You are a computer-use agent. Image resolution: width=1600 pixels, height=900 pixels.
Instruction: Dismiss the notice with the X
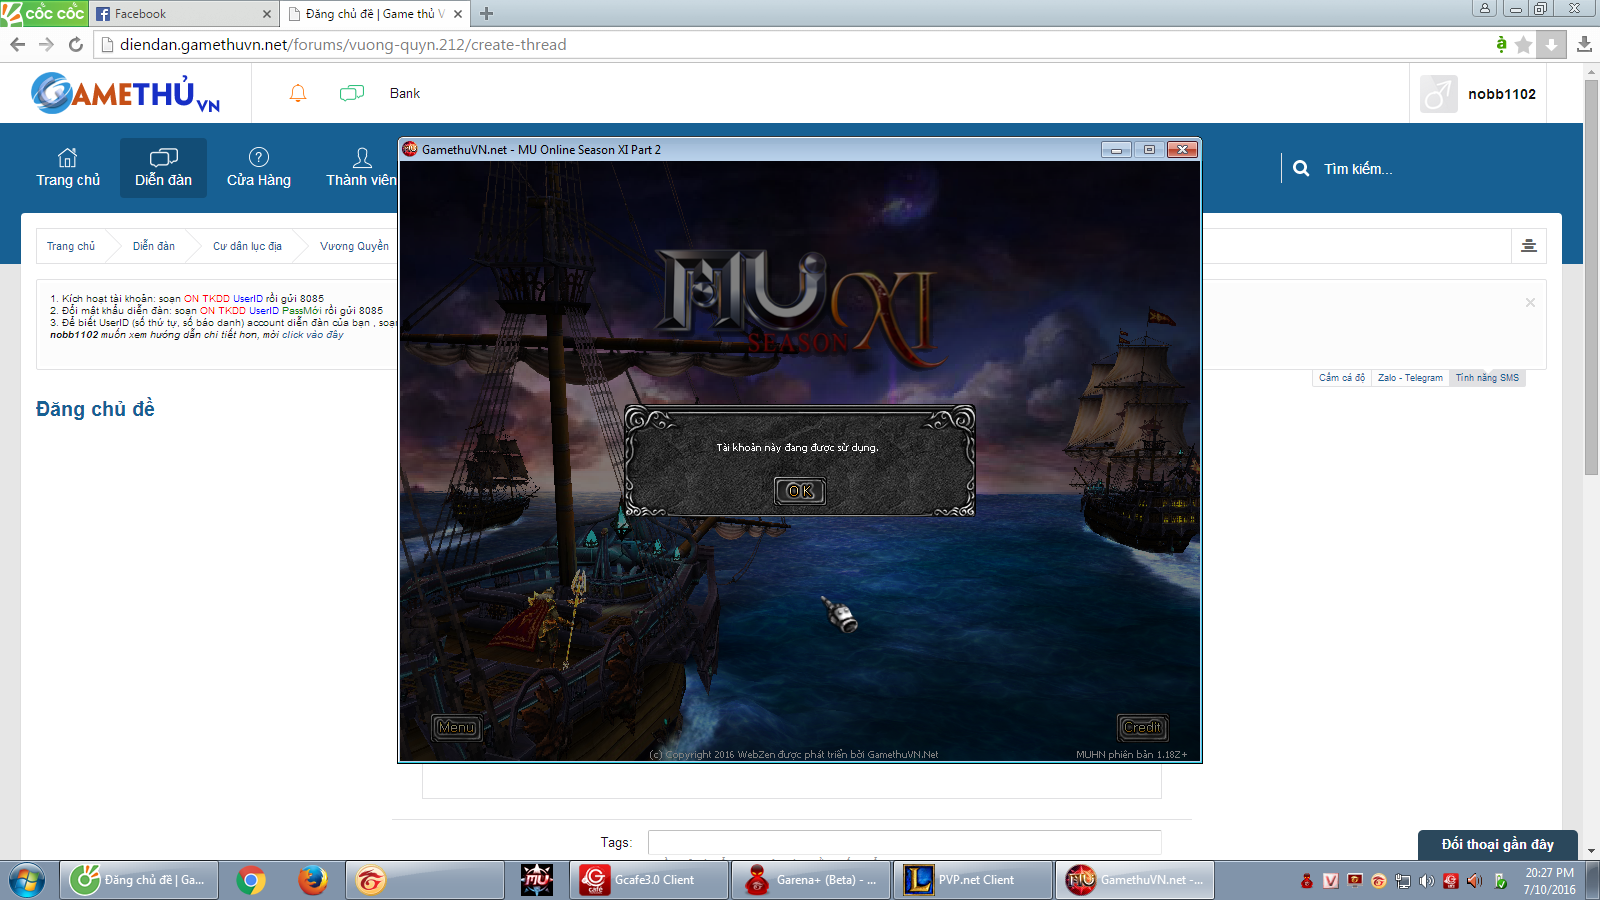[1529, 303]
